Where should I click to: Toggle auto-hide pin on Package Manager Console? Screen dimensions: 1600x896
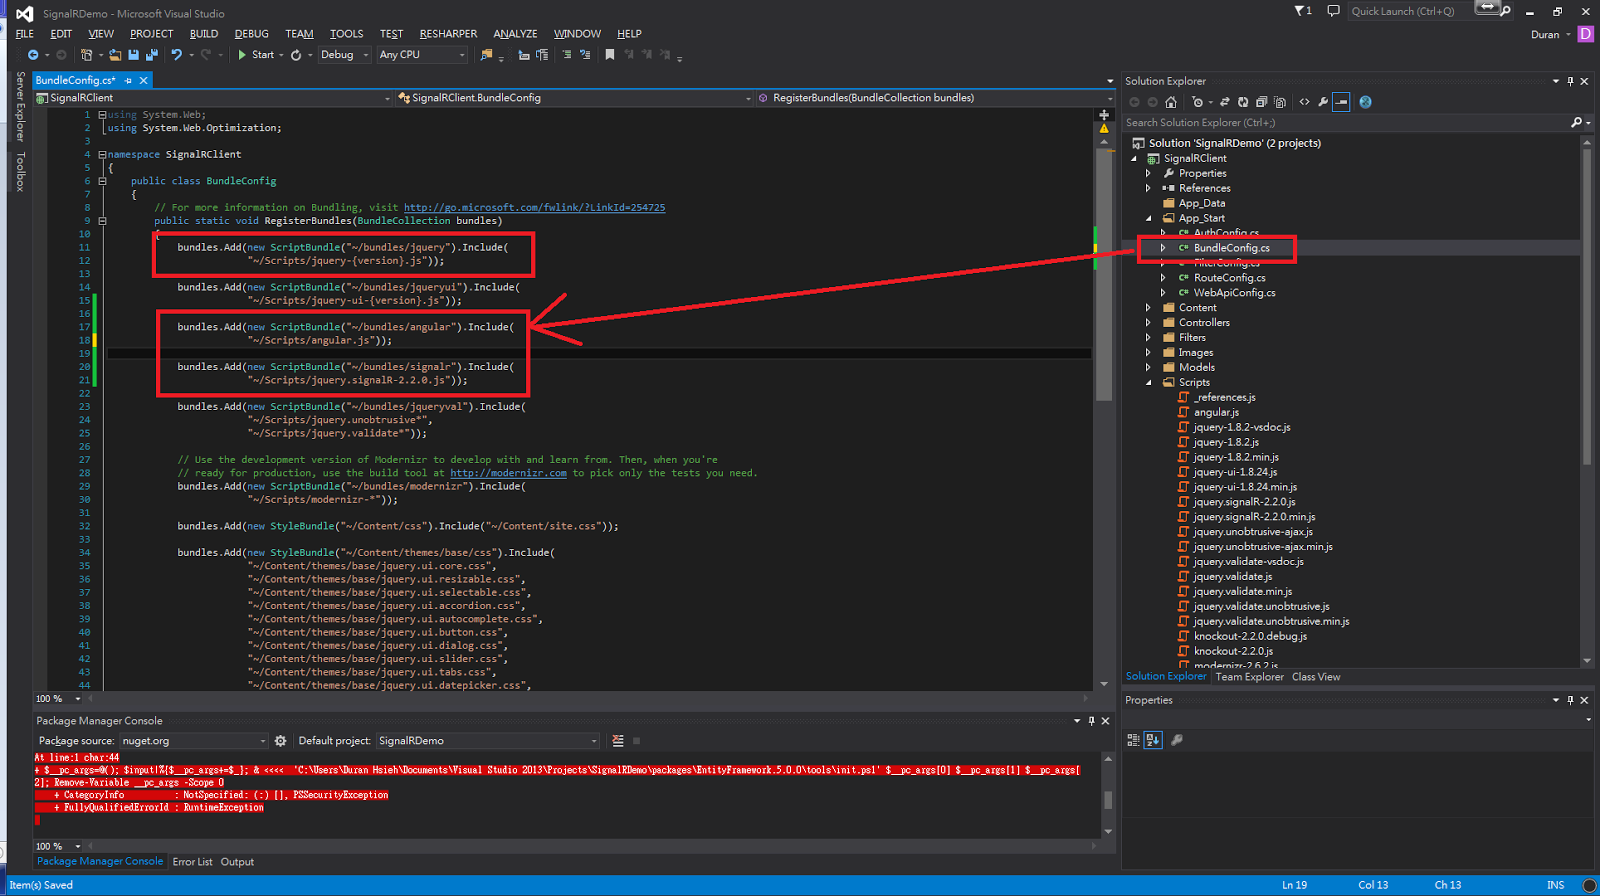(x=1091, y=721)
